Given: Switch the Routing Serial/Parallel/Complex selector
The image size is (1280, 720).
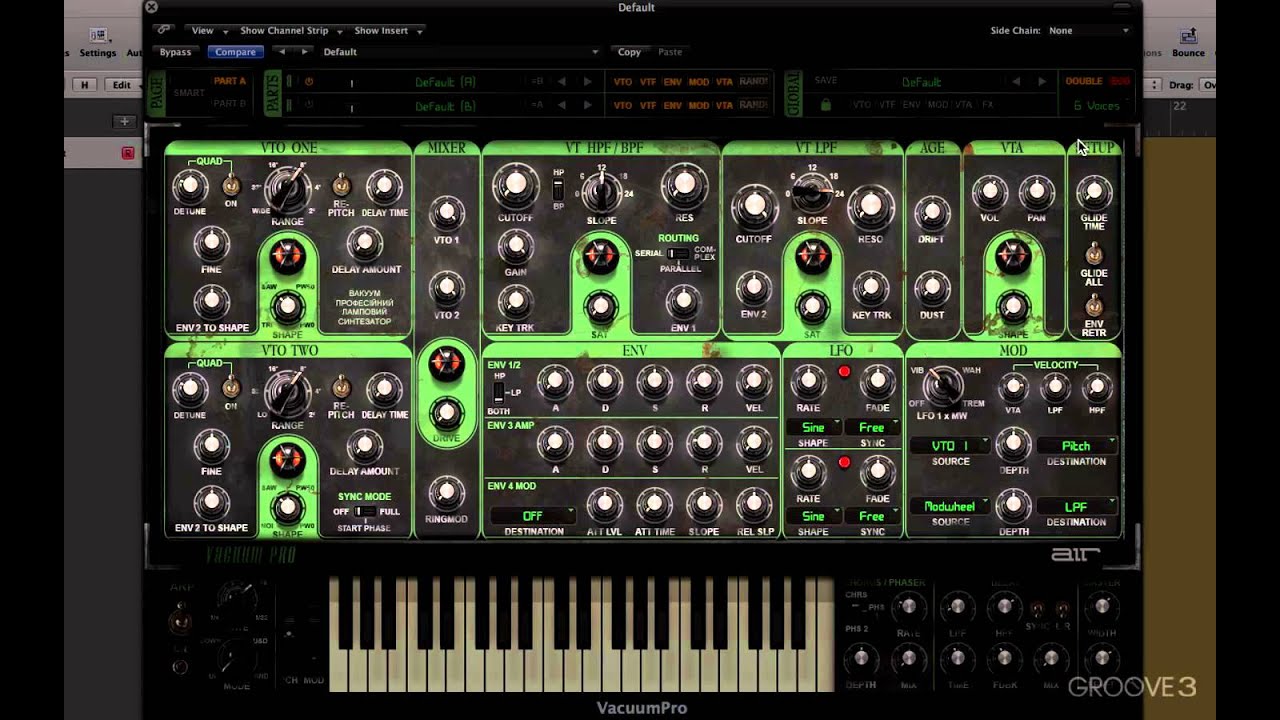Looking at the screenshot, I should click(x=678, y=254).
